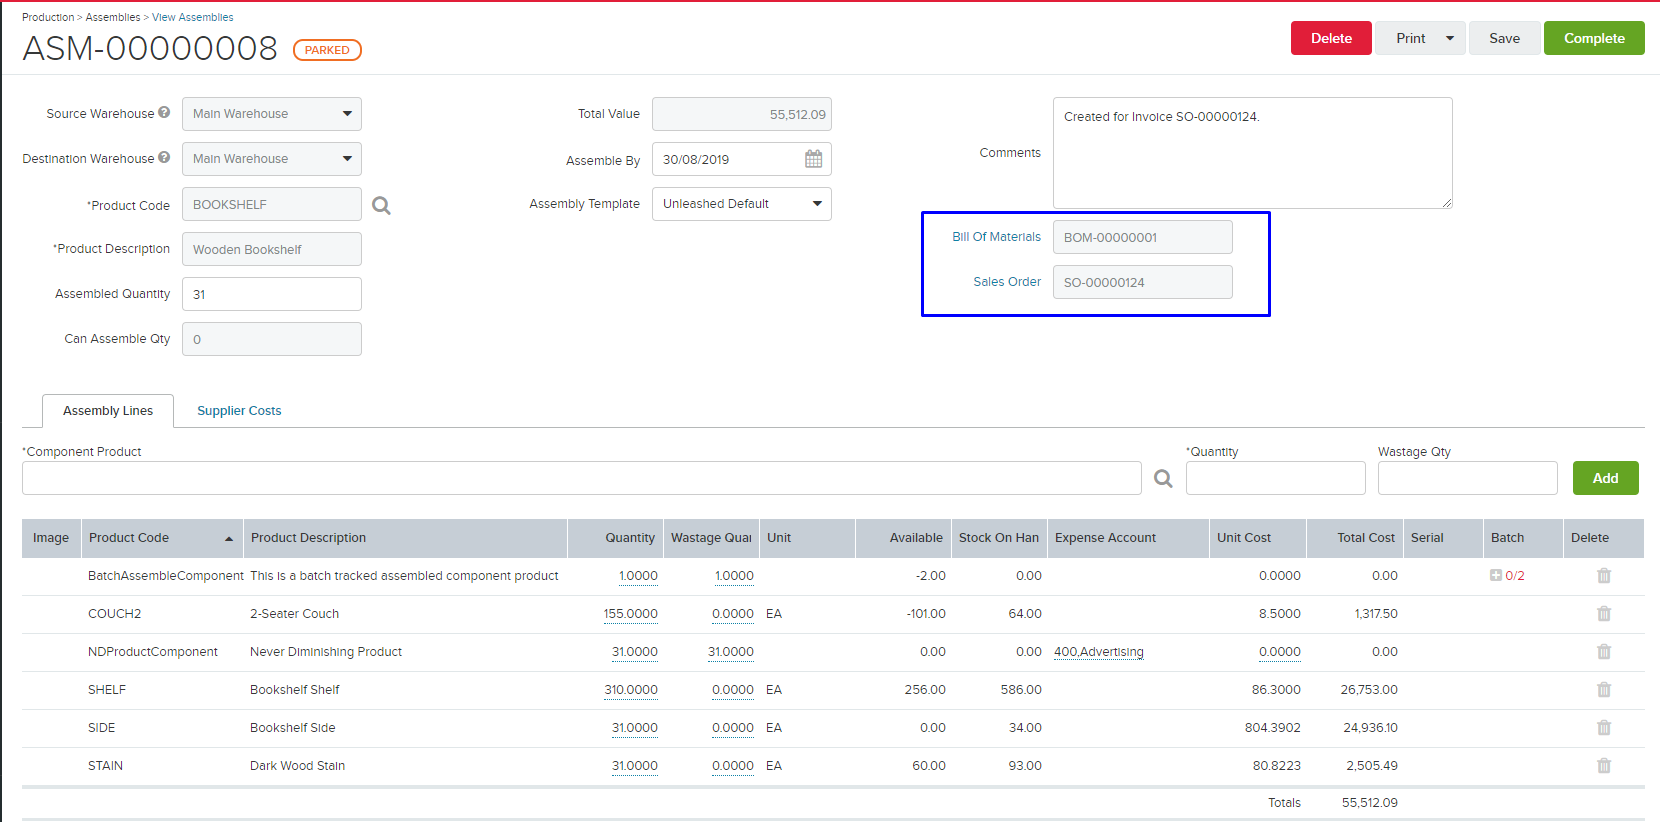Expand the Print options arrow
The image size is (1660, 822).
(1450, 38)
